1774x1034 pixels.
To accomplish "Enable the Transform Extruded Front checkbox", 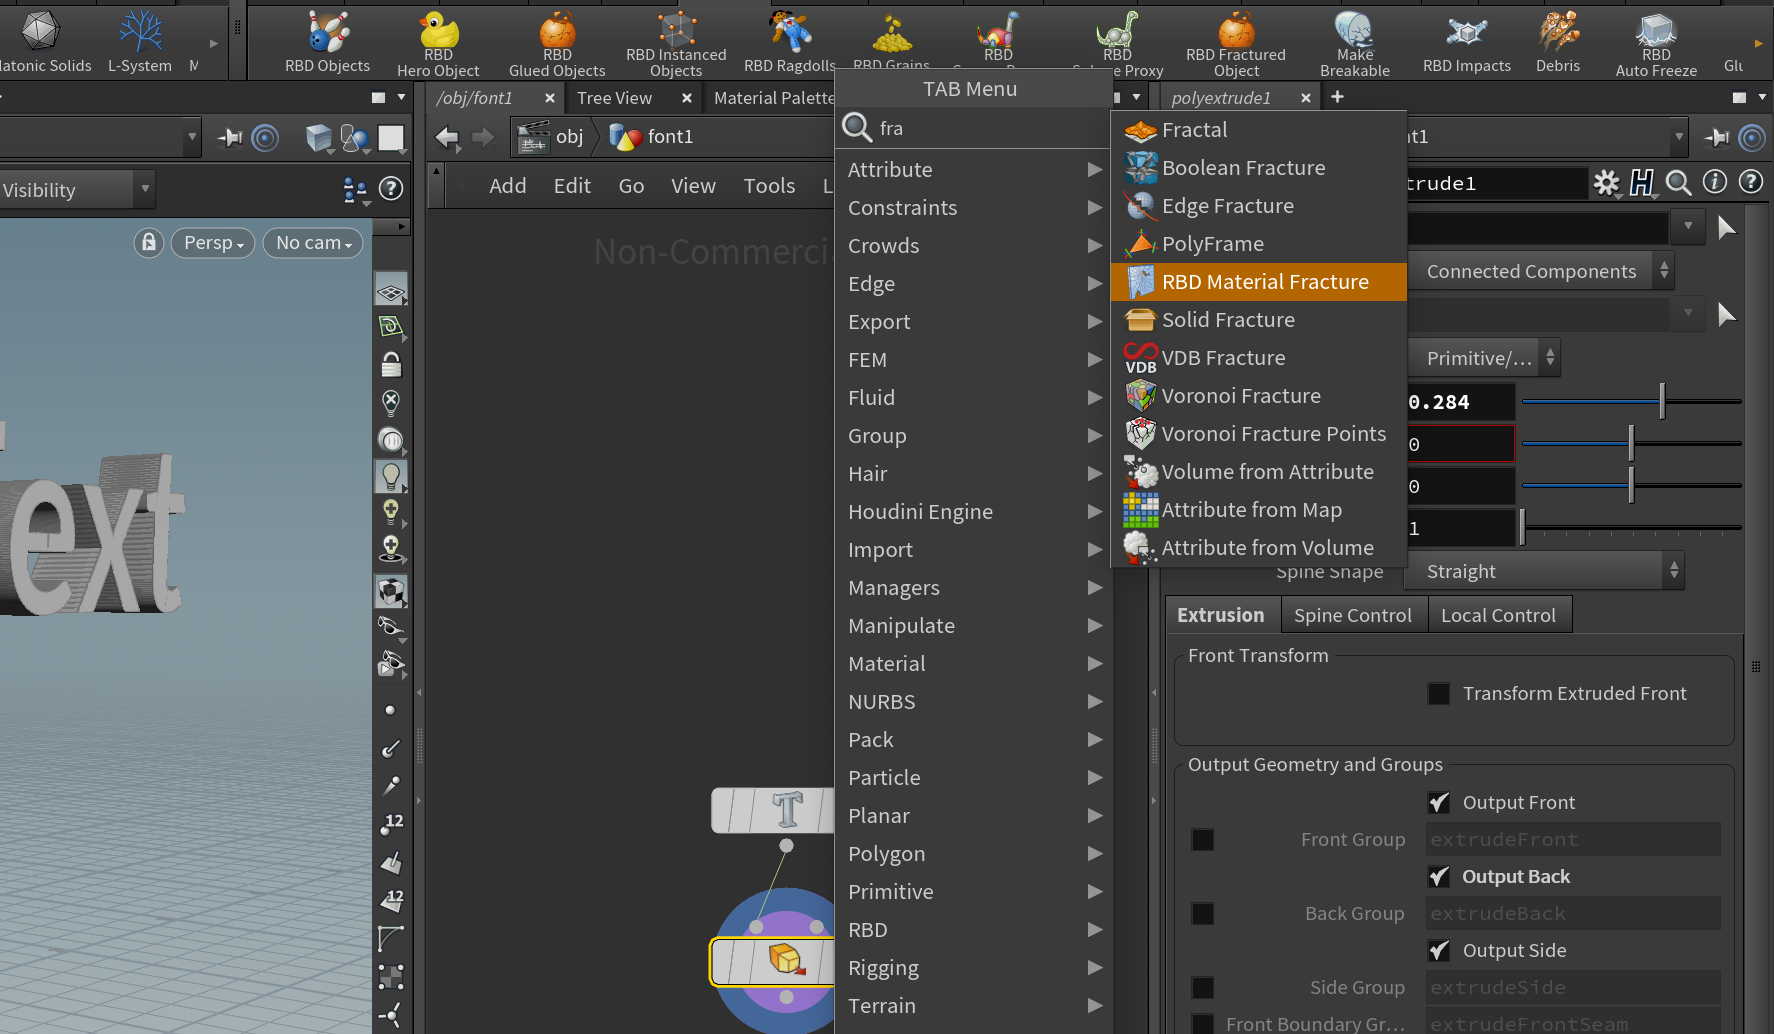I will pyautogui.click(x=1439, y=693).
